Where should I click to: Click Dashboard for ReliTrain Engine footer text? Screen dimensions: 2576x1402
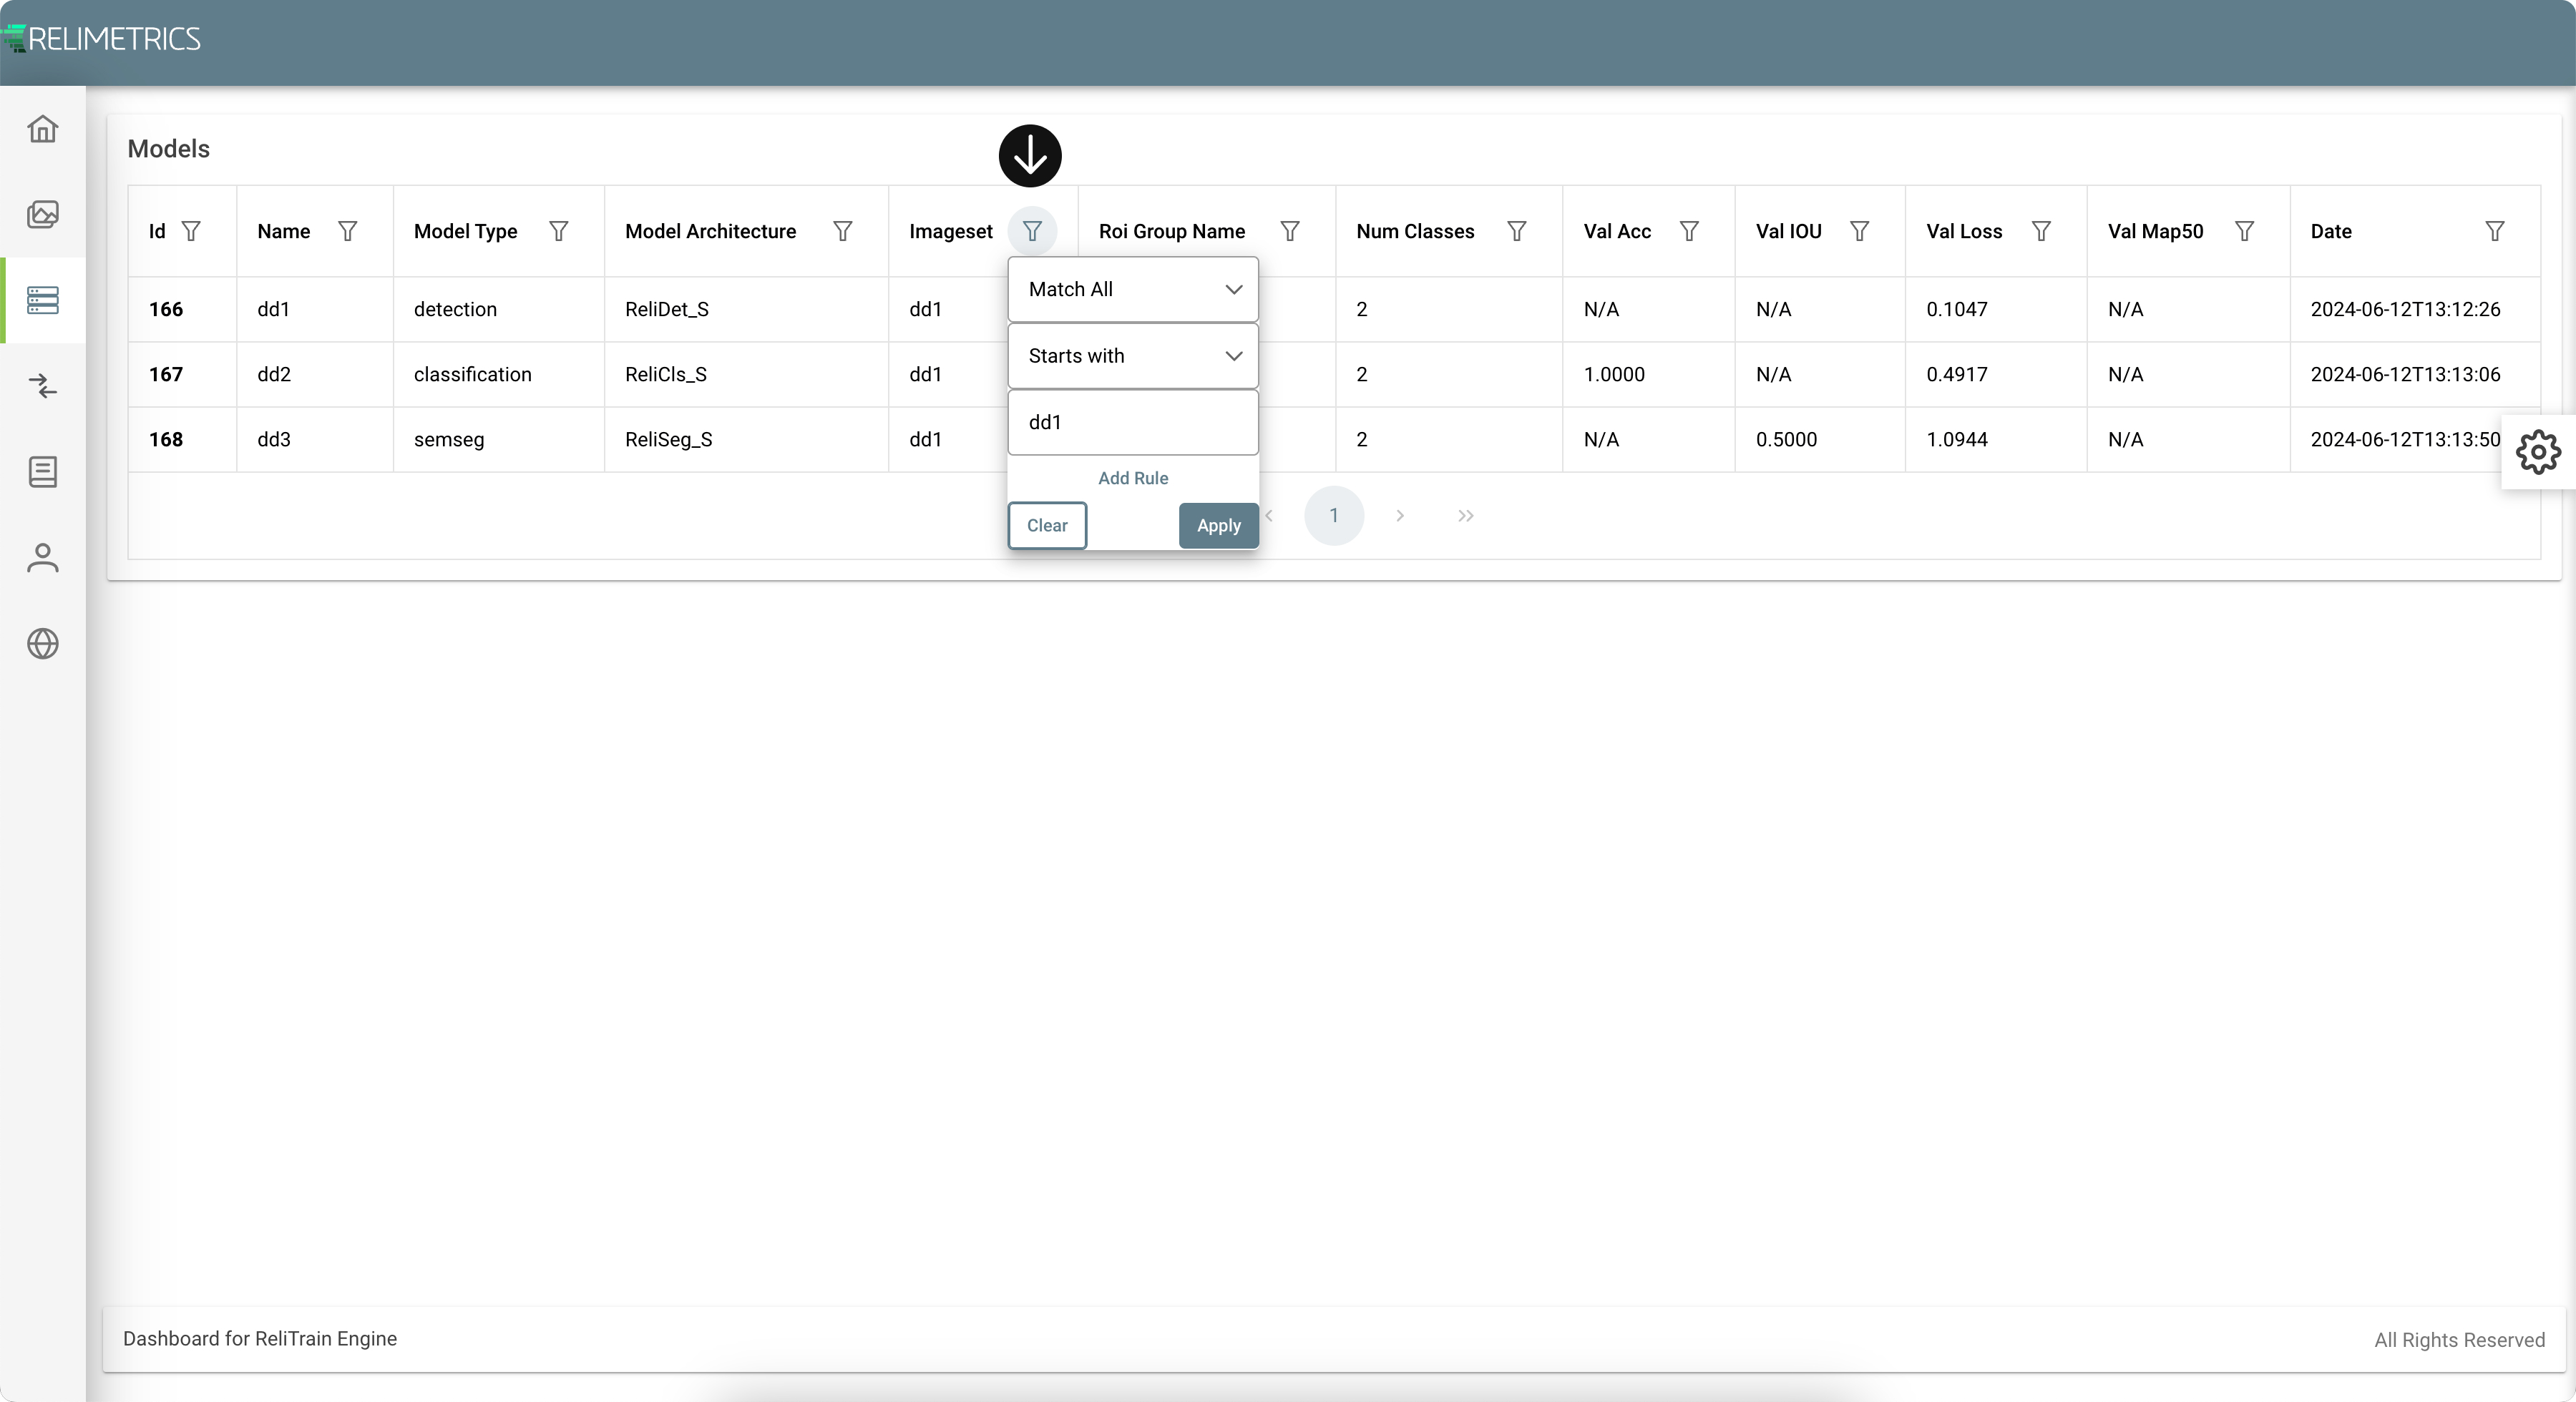[x=260, y=1339]
